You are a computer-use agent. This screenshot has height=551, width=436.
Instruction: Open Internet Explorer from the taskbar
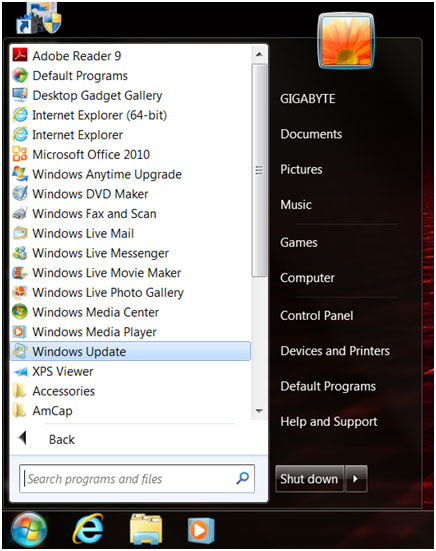[x=88, y=529]
